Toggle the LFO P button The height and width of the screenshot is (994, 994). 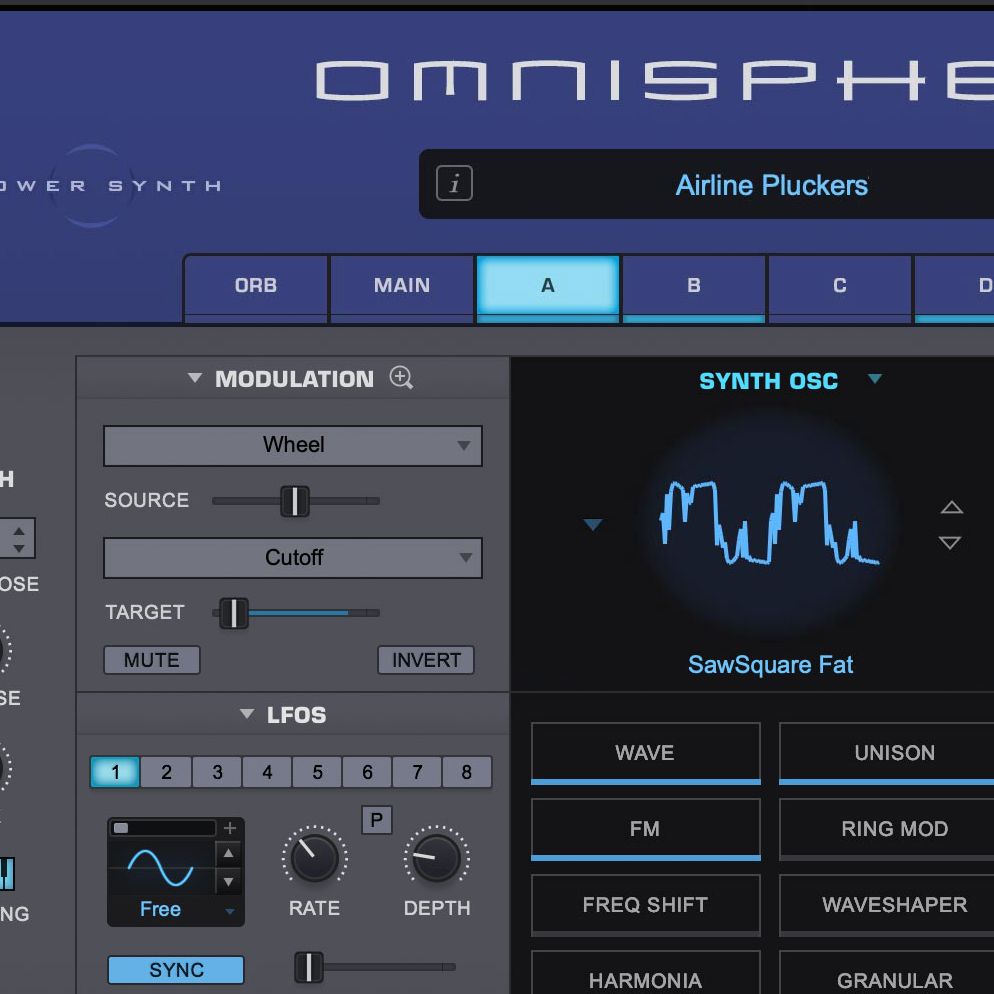click(377, 820)
